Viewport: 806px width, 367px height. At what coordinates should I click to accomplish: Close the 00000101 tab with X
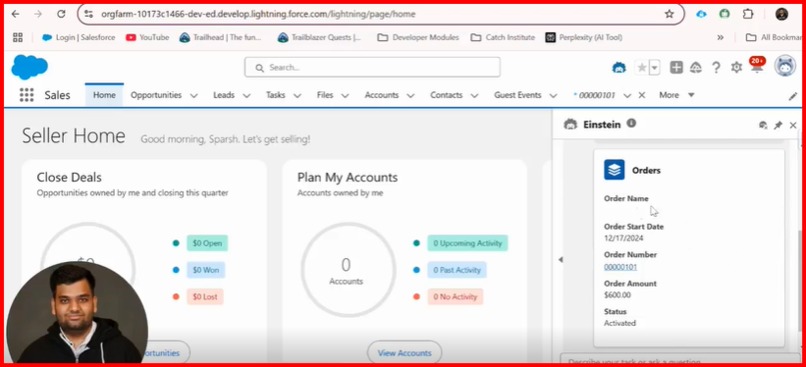tap(642, 95)
